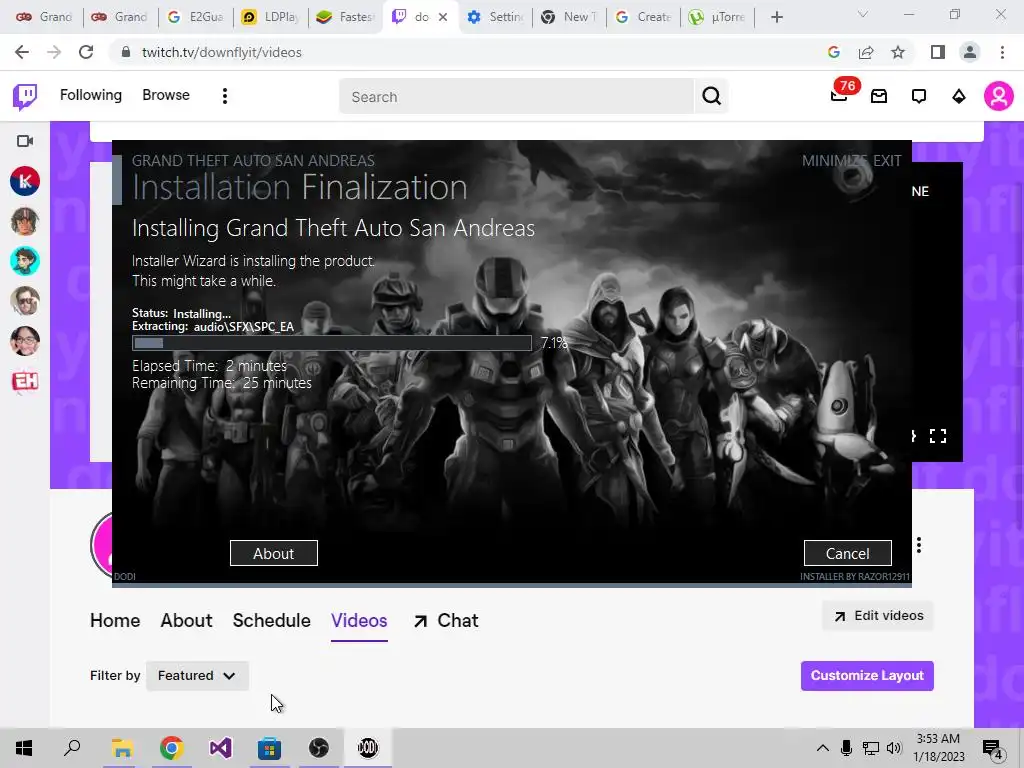Switch to the About channel tab

187,620
